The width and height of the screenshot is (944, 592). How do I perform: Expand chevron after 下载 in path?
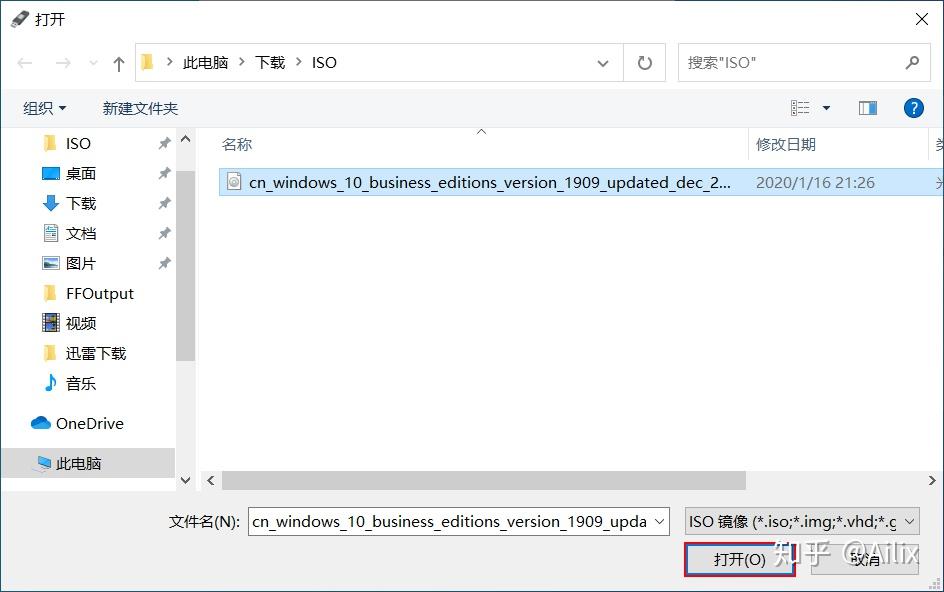tap(299, 62)
